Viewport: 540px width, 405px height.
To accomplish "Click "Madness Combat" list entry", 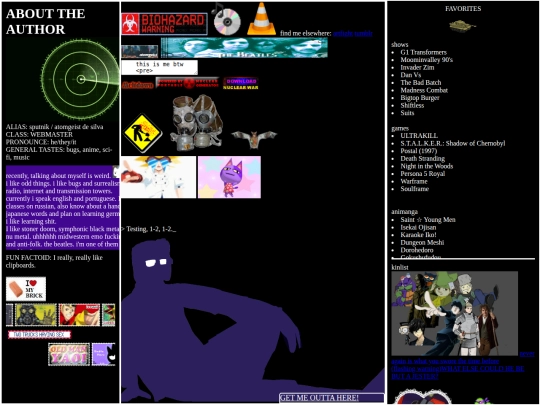I will point(424,90).
